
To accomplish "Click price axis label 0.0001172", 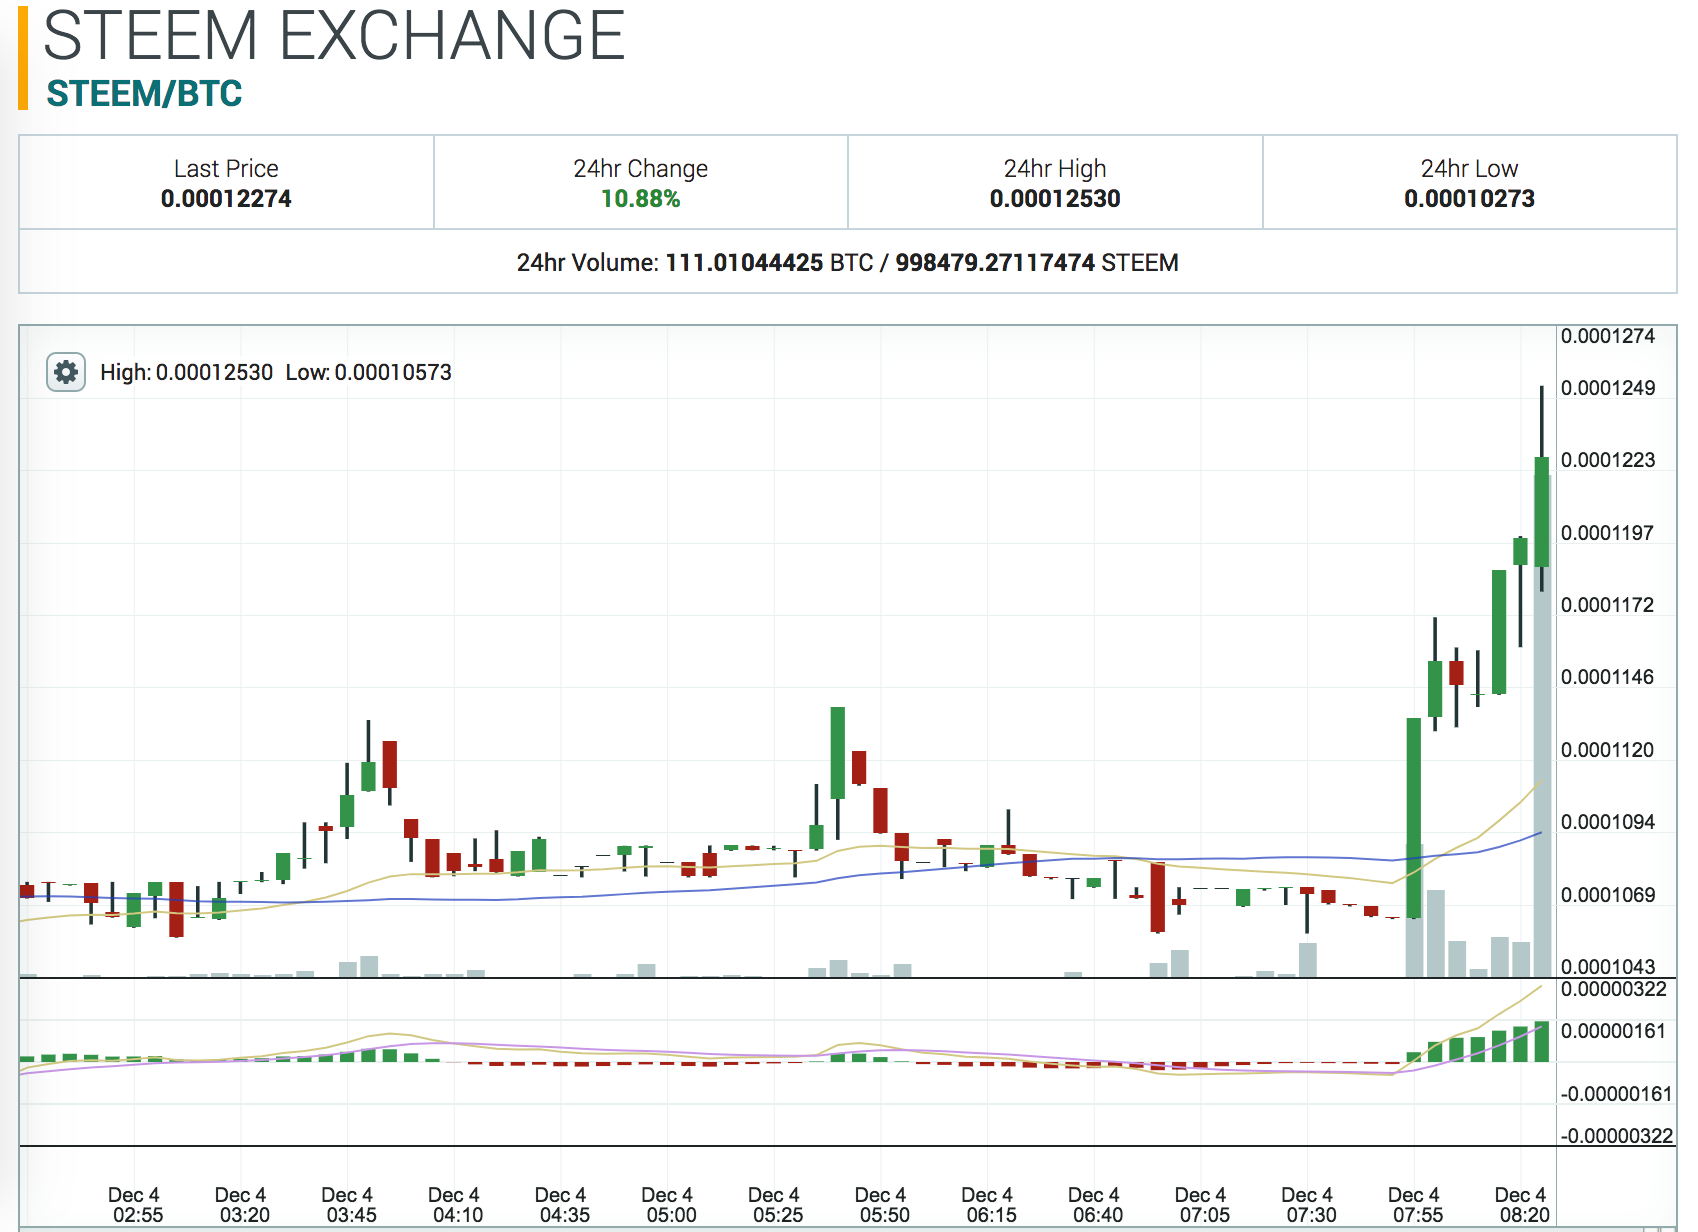I will click(1608, 605).
